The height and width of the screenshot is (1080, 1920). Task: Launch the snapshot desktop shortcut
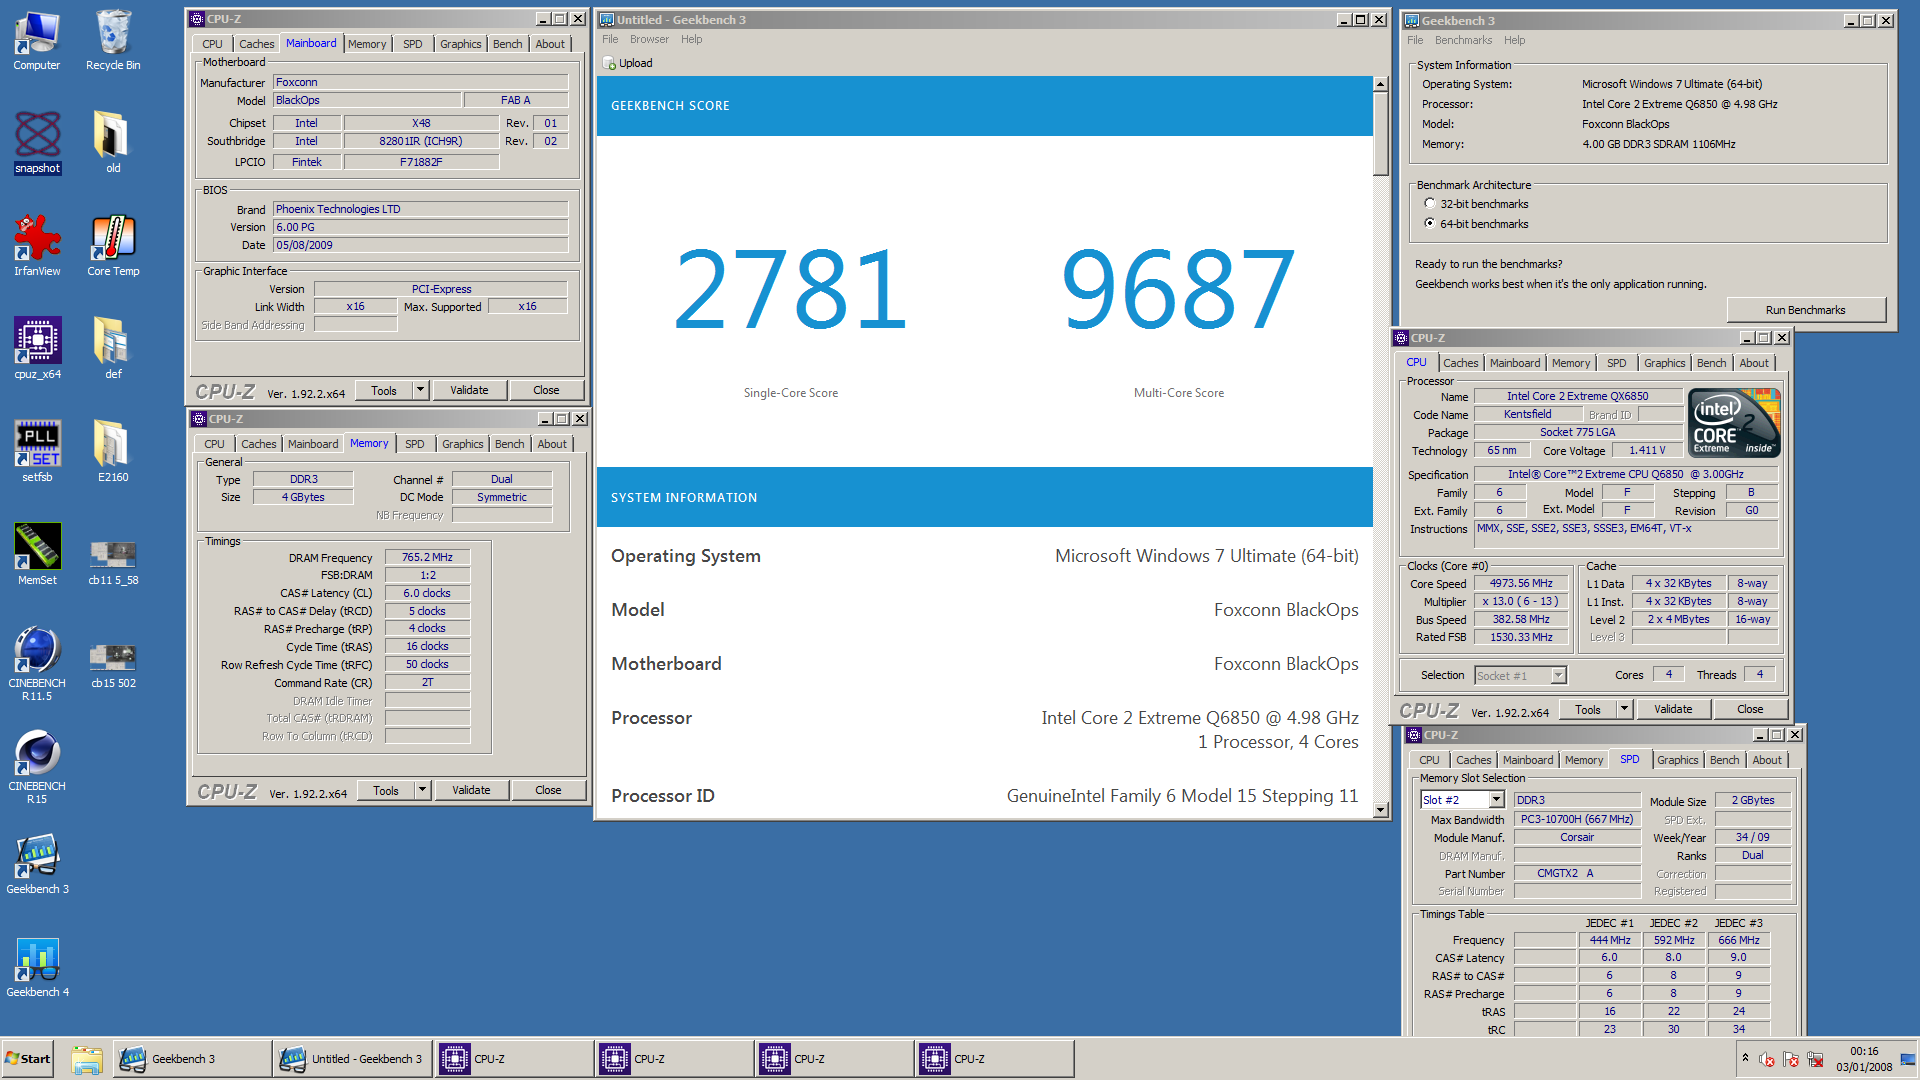(37, 144)
